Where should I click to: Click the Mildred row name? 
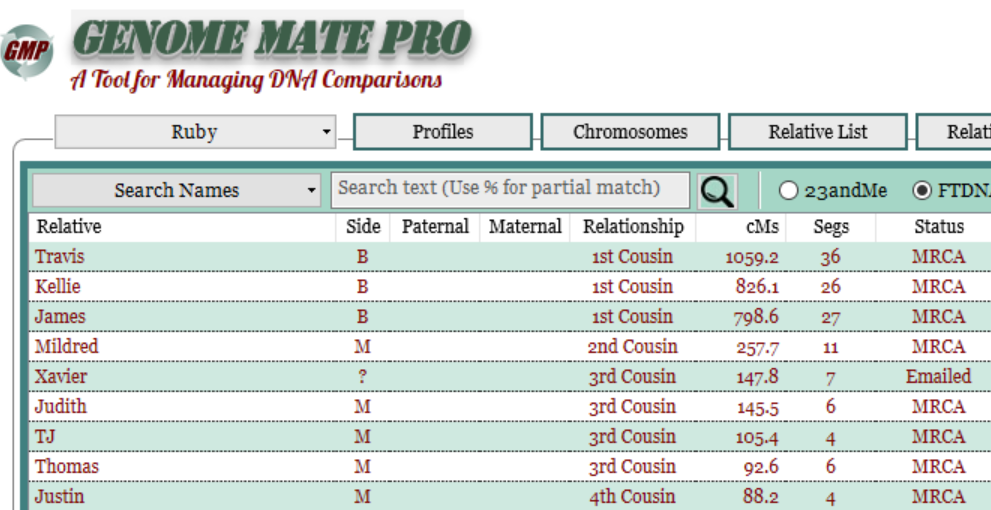point(67,347)
